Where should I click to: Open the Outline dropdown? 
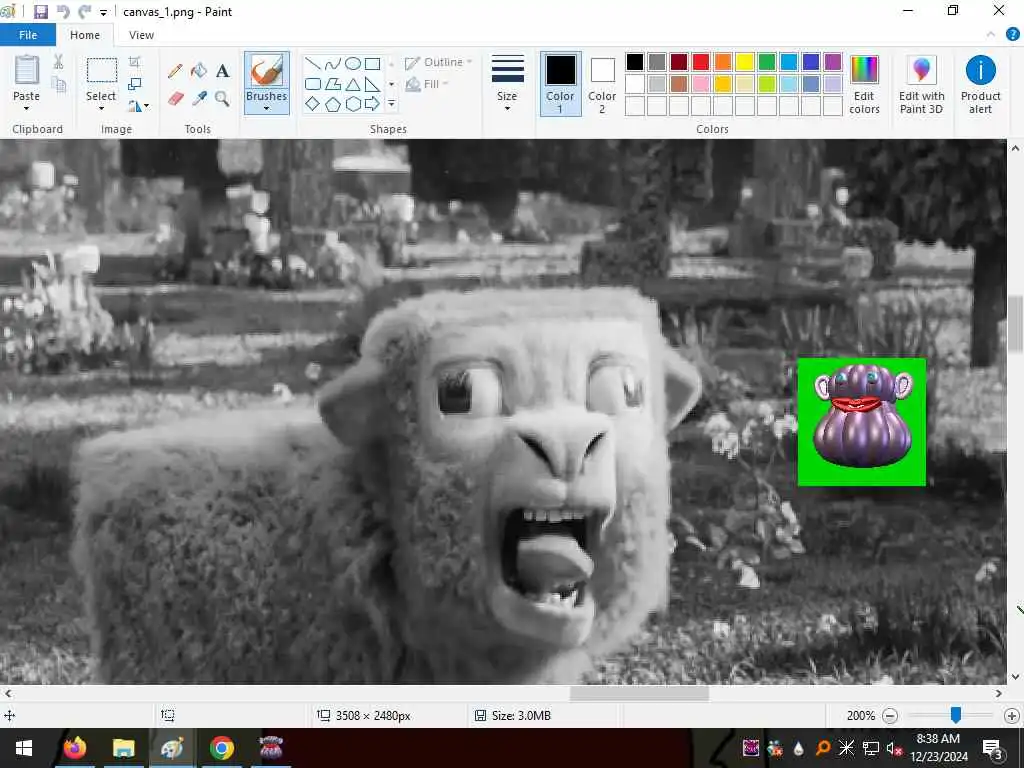pos(438,62)
